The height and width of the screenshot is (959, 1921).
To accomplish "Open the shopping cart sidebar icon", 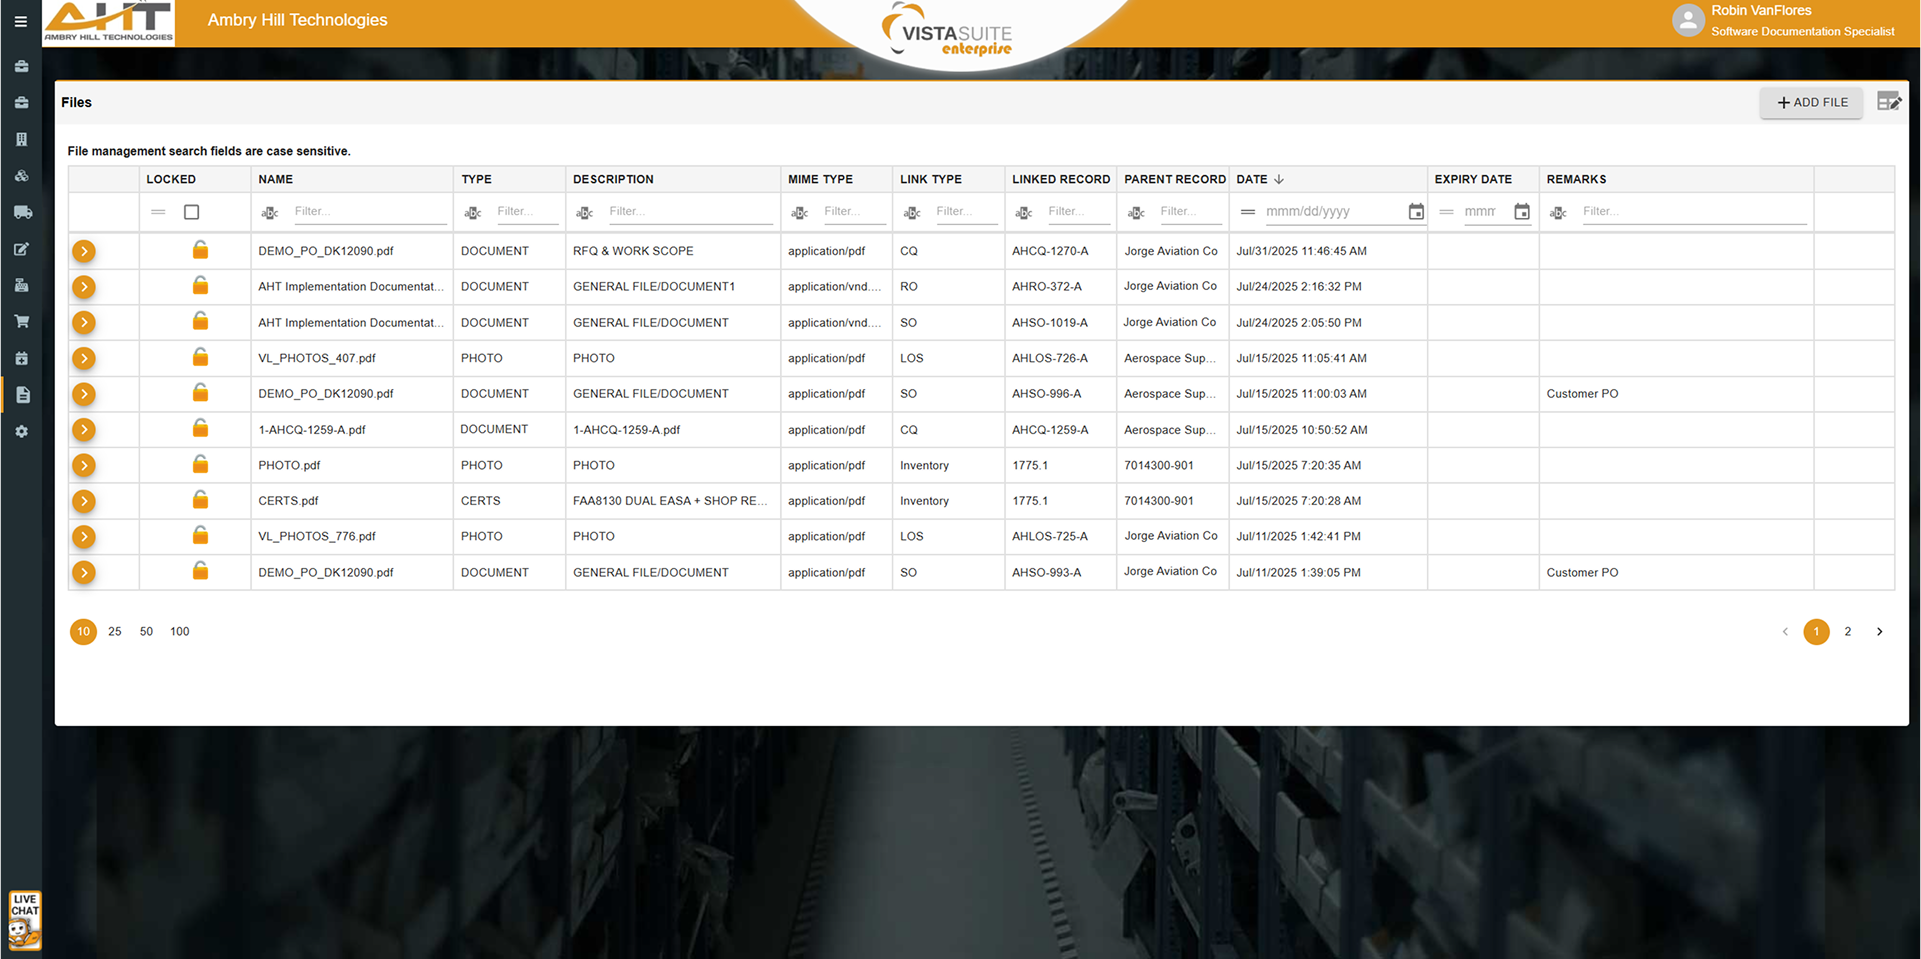I will pyautogui.click(x=22, y=322).
